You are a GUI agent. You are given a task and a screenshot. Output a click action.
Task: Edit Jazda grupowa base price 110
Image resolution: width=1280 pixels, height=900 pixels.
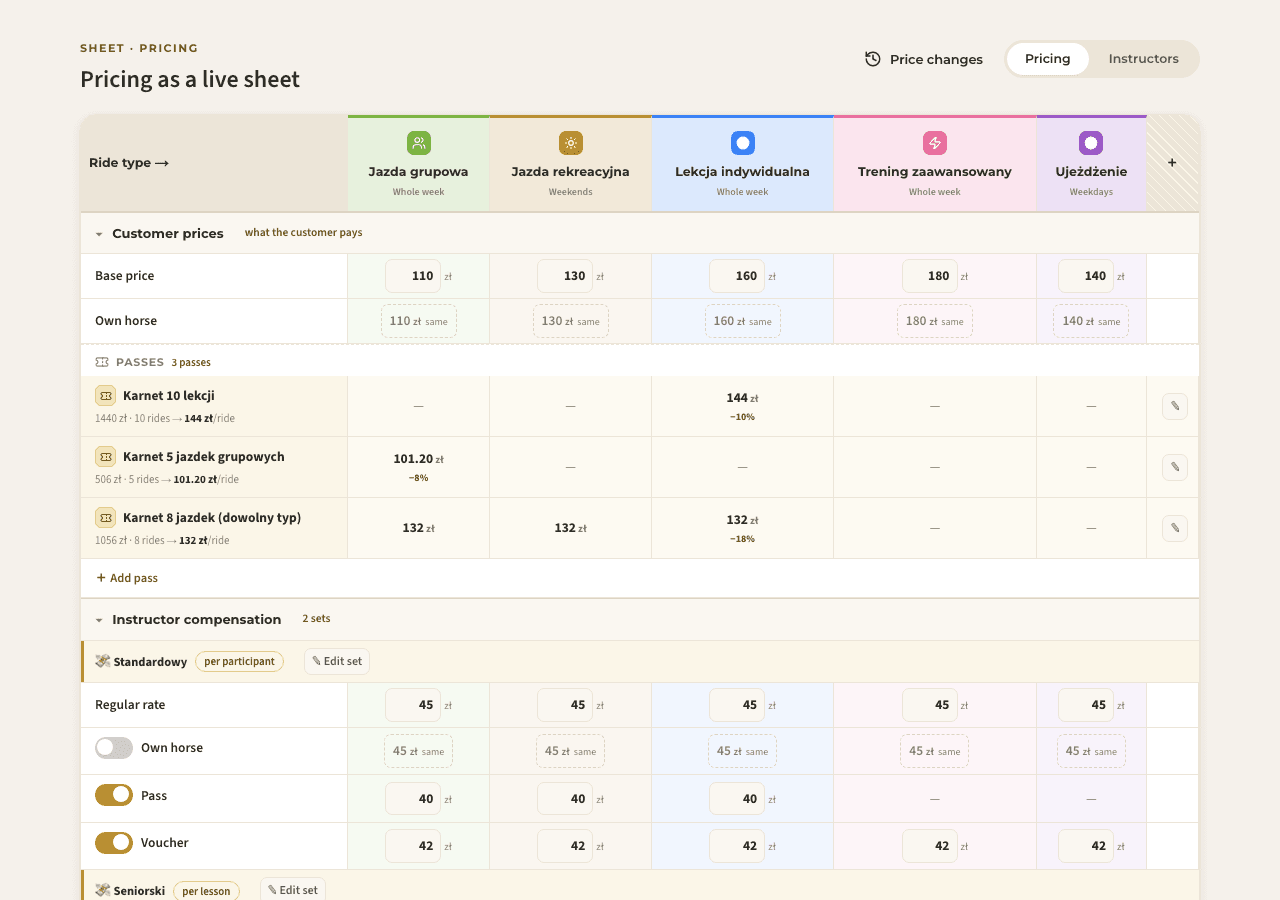coord(413,276)
